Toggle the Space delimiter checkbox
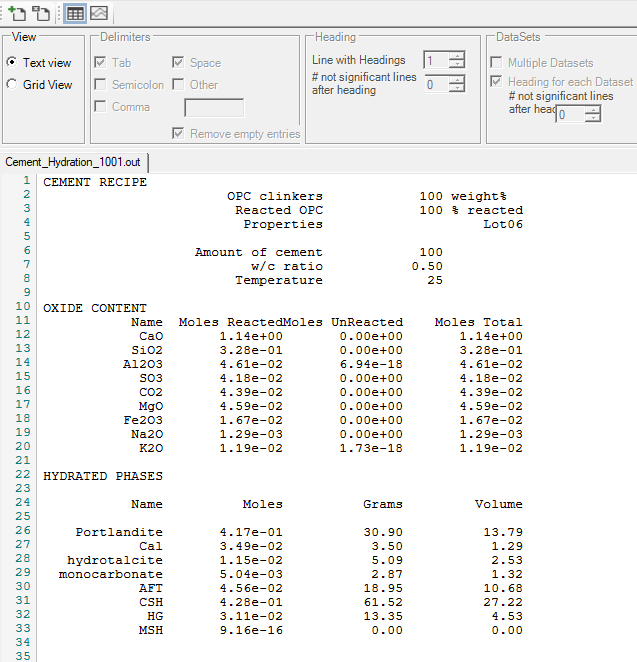The height and width of the screenshot is (662, 637). [179, 63]
